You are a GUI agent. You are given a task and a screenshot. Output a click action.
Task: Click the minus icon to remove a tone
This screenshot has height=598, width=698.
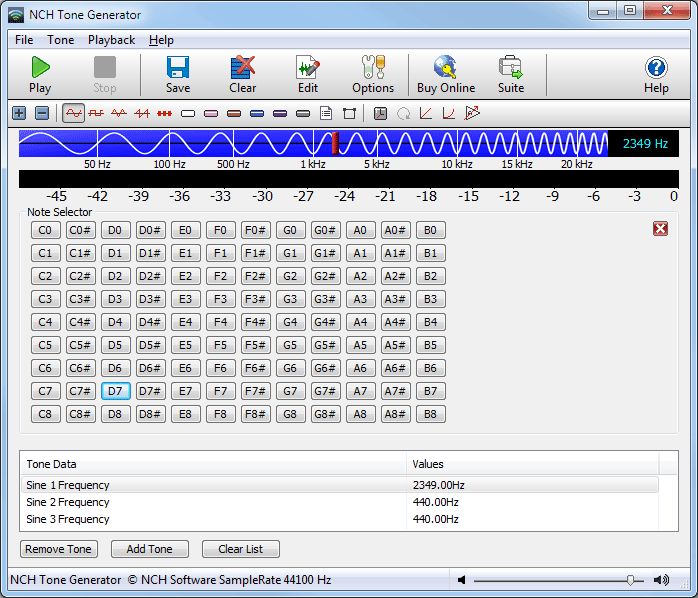[41, 113]
